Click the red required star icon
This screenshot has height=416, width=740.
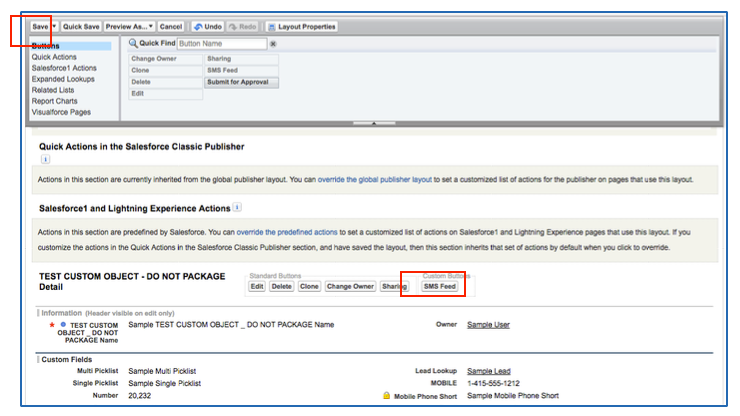tap(52, 325)
